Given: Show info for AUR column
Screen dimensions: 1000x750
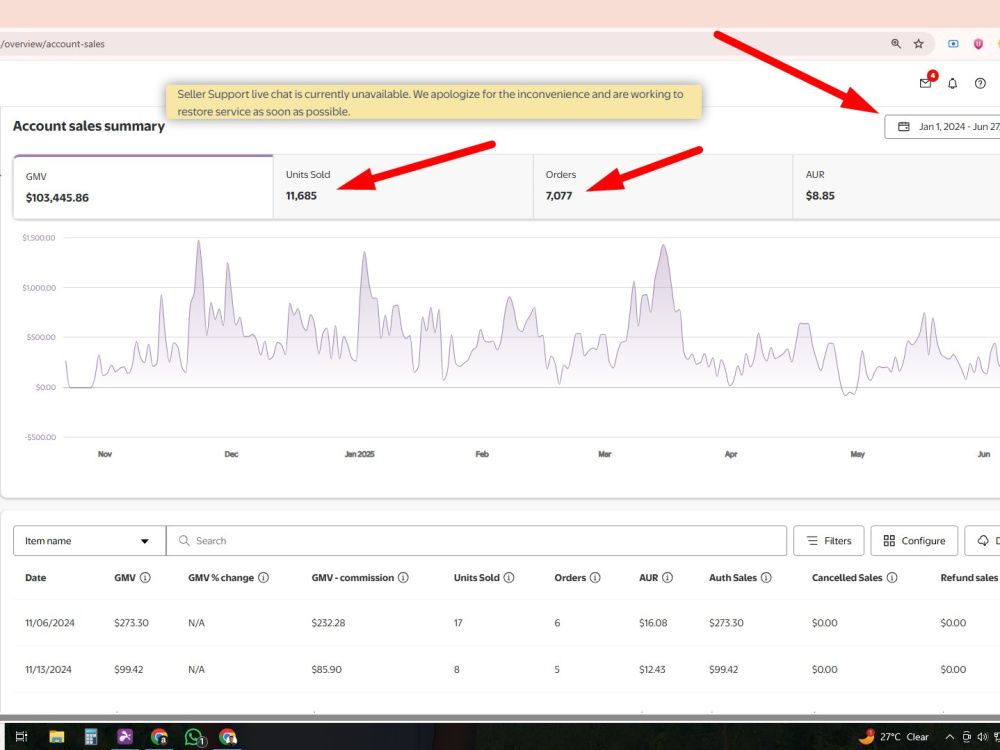Looking at the screenshot, I should click(667, 577).
